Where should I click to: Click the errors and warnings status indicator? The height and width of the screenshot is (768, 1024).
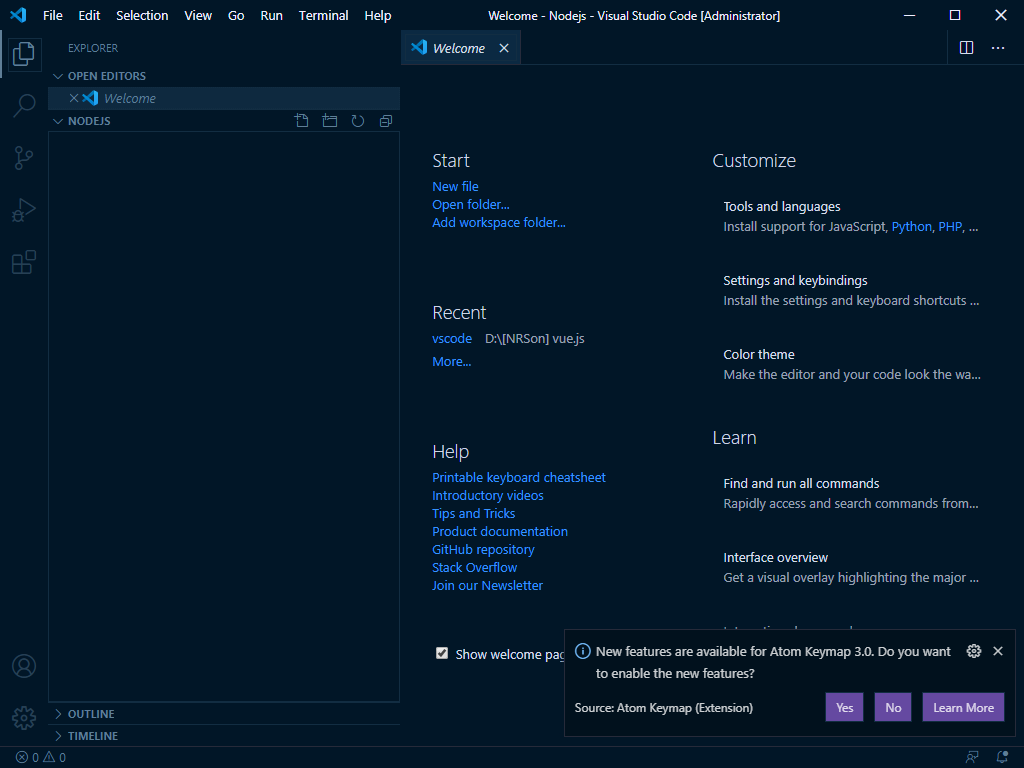click(40, 758)
